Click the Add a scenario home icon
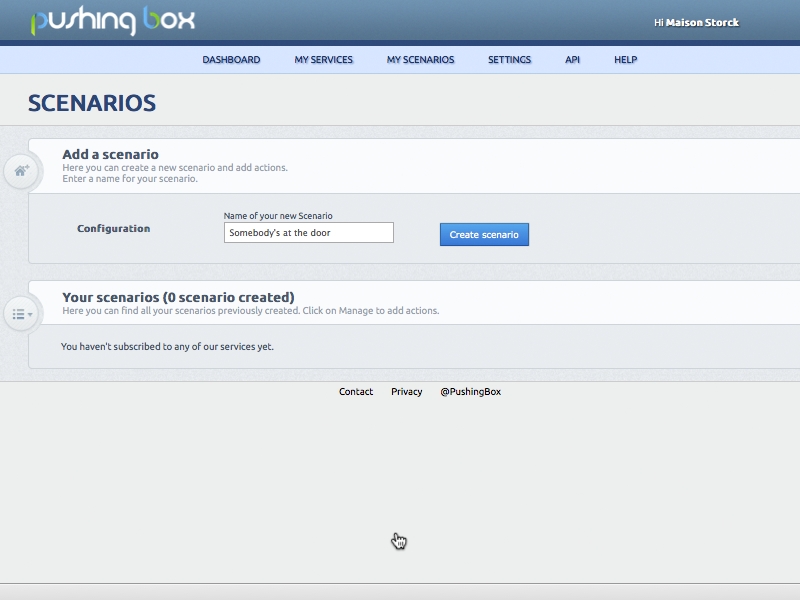The image size is (800, 600). coord(19,170)
